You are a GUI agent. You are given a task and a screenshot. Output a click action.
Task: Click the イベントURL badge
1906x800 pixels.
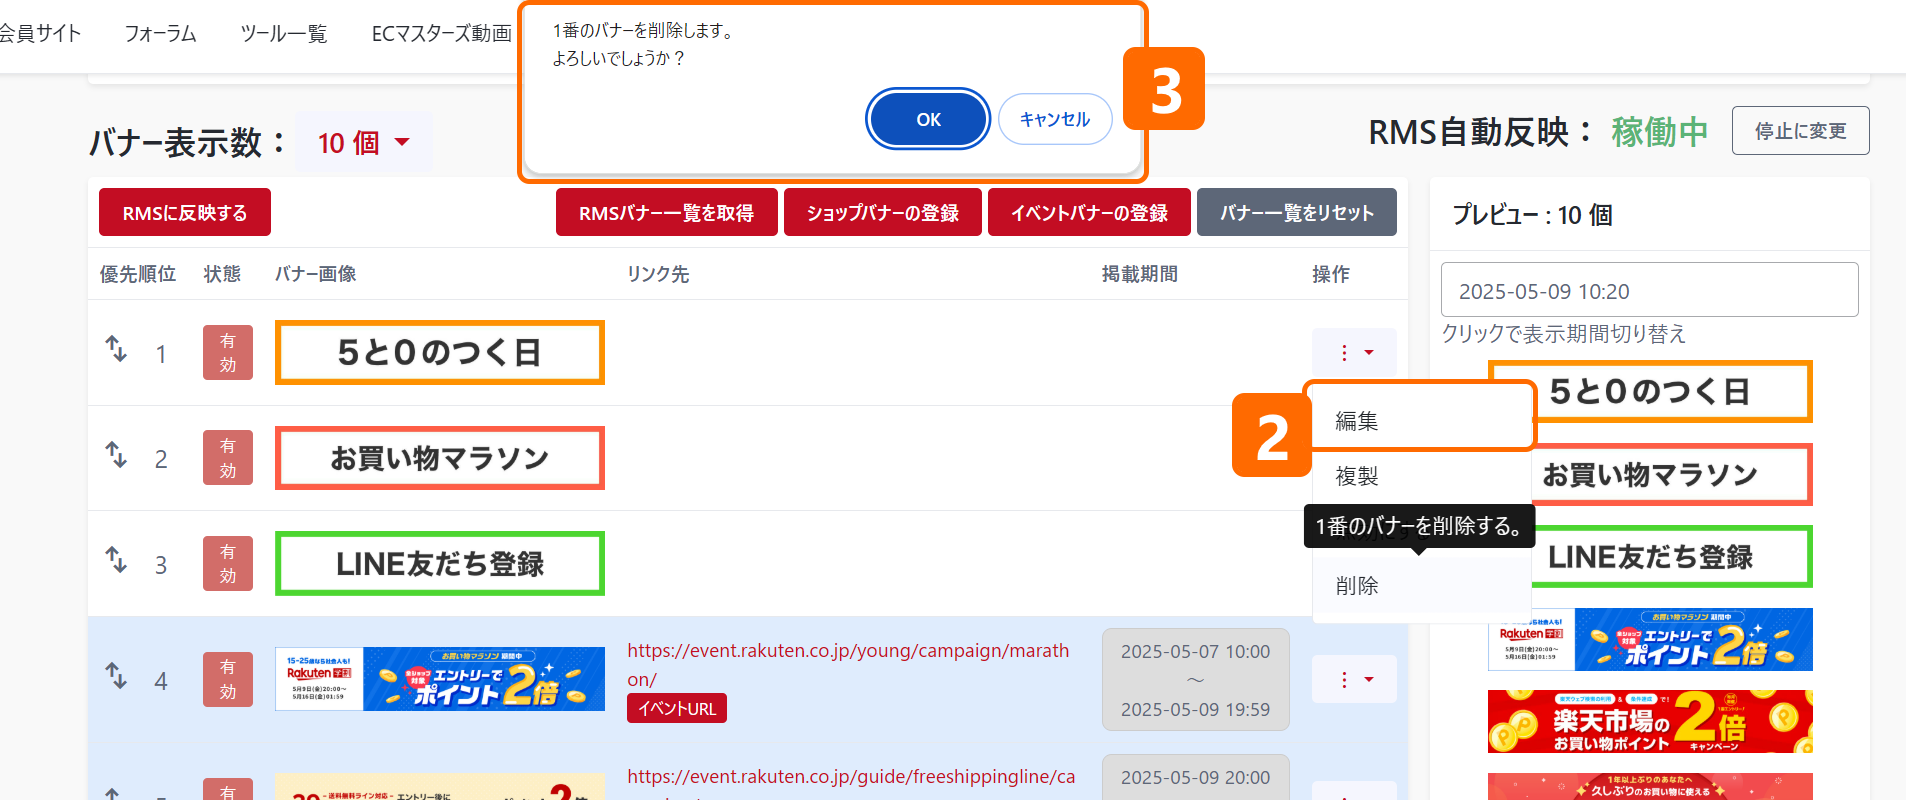click(677, 708)
